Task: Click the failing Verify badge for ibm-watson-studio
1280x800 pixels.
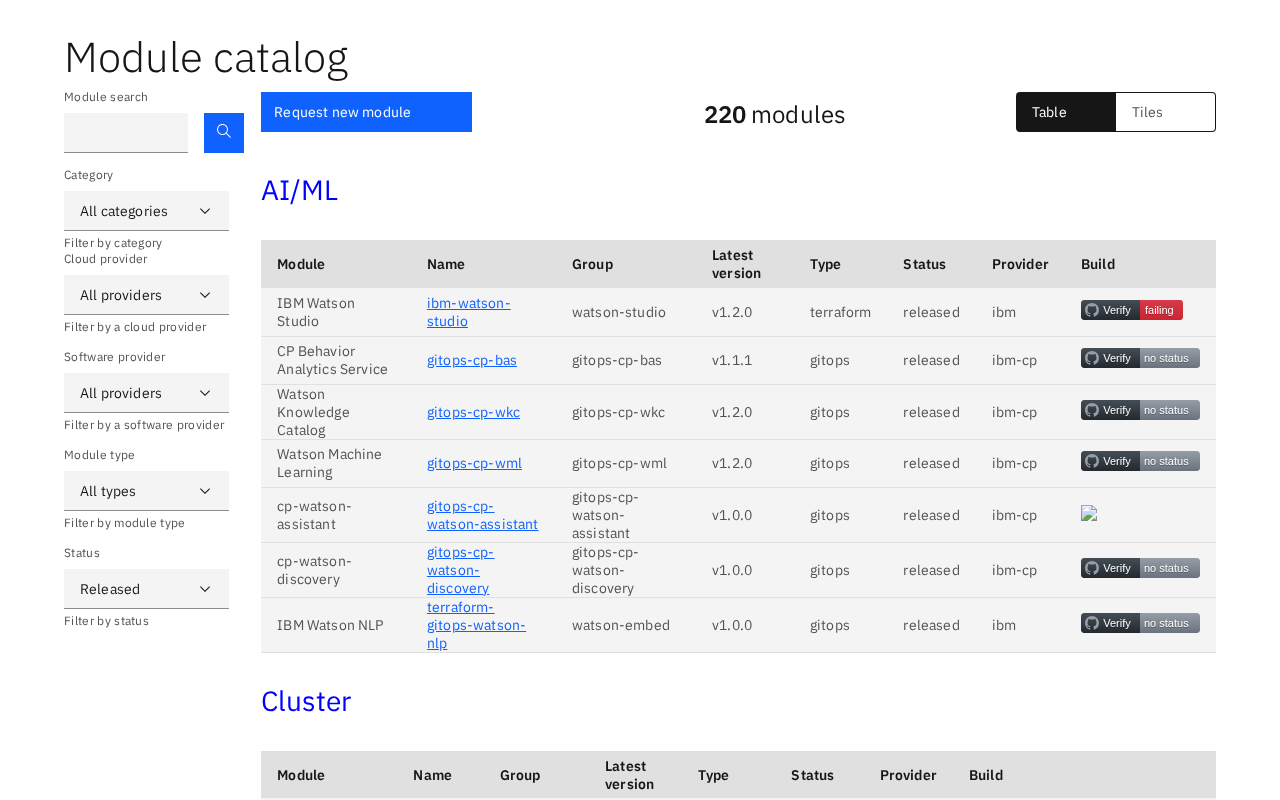Action: click(x=1131, y=310)
